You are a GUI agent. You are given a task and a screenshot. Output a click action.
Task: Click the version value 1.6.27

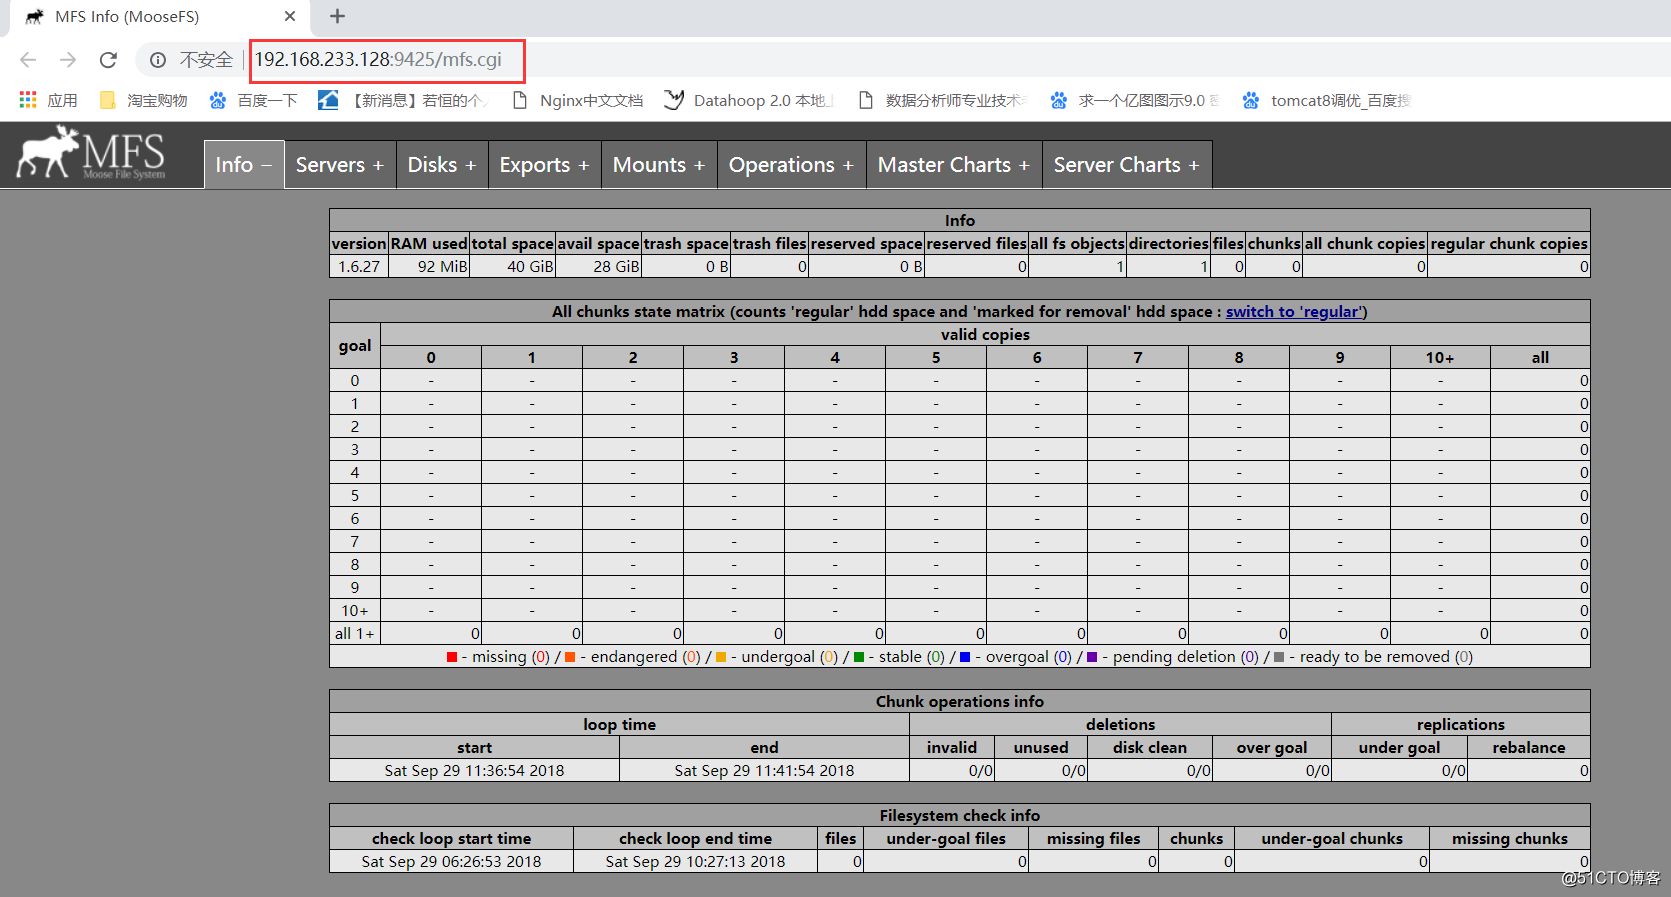click(x=359, y=267)
